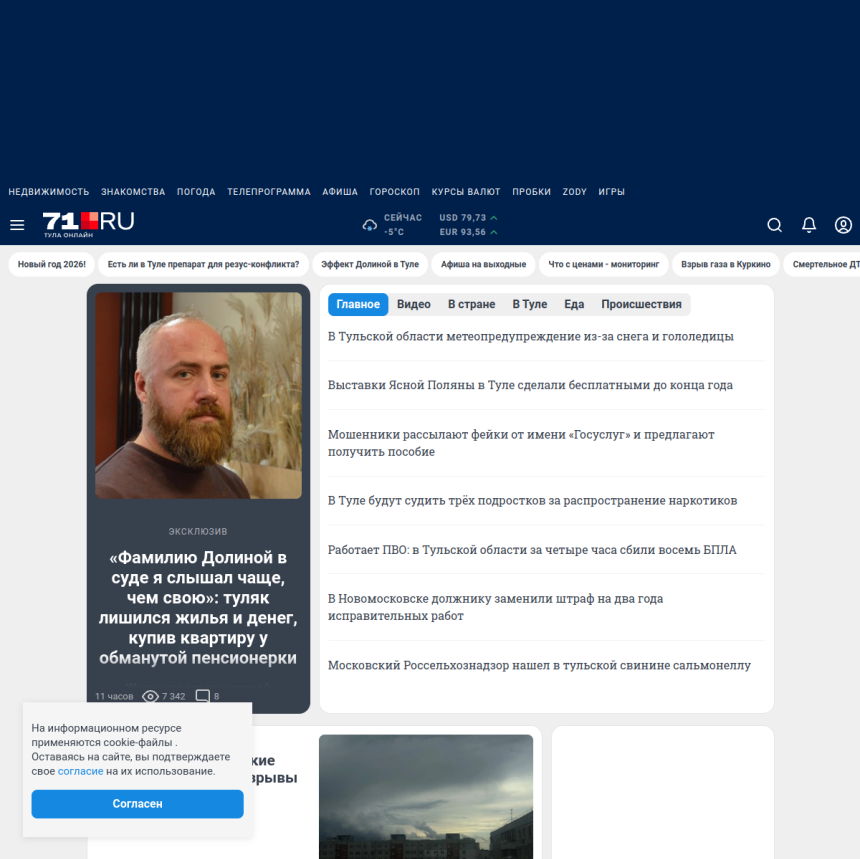Open КУРСЫ ВАЛЮТ in top menu
Screen dimensions: 860x859
tap(466, 192)
